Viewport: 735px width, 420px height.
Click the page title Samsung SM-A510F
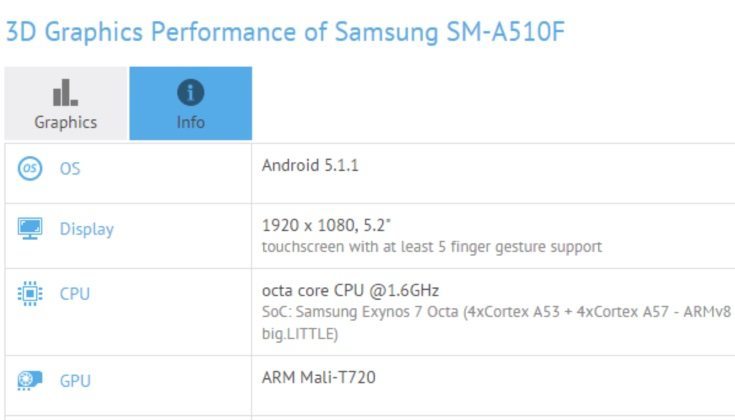click(x=285, y=32)
